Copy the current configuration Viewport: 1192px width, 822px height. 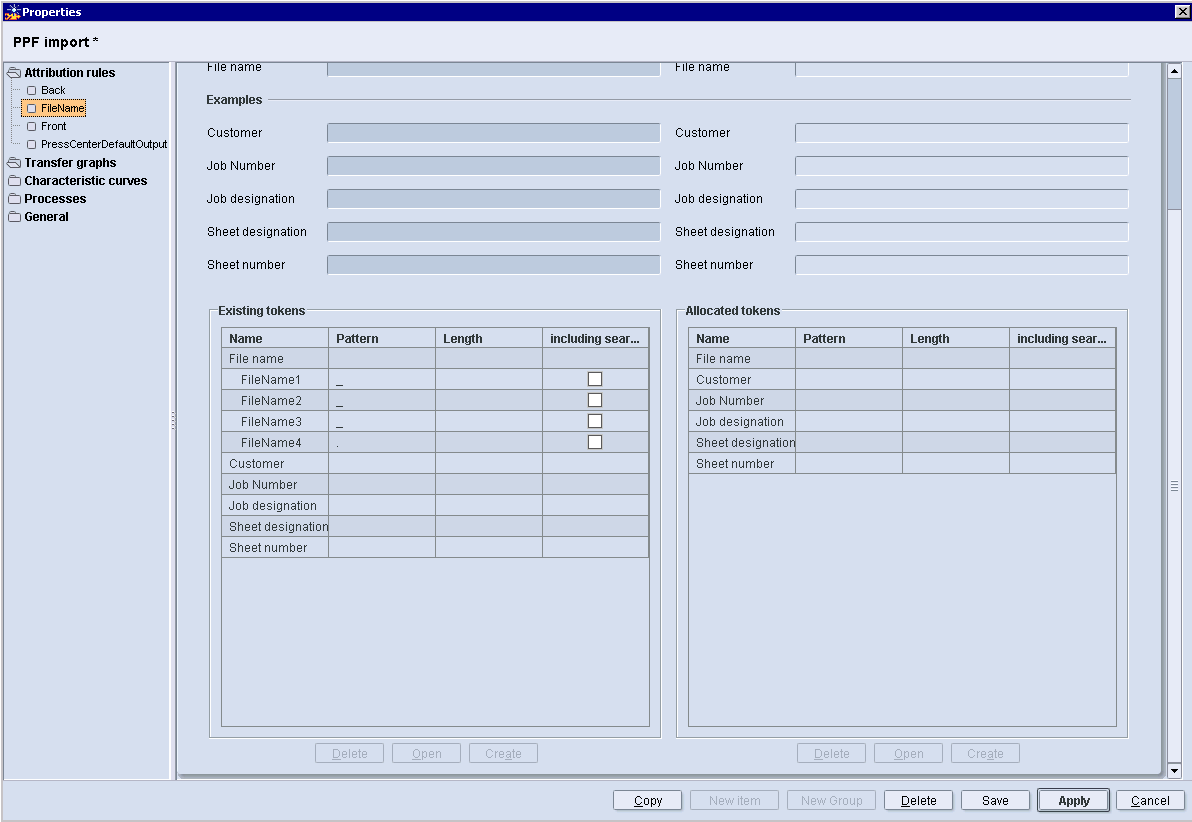tap(647, 800)
